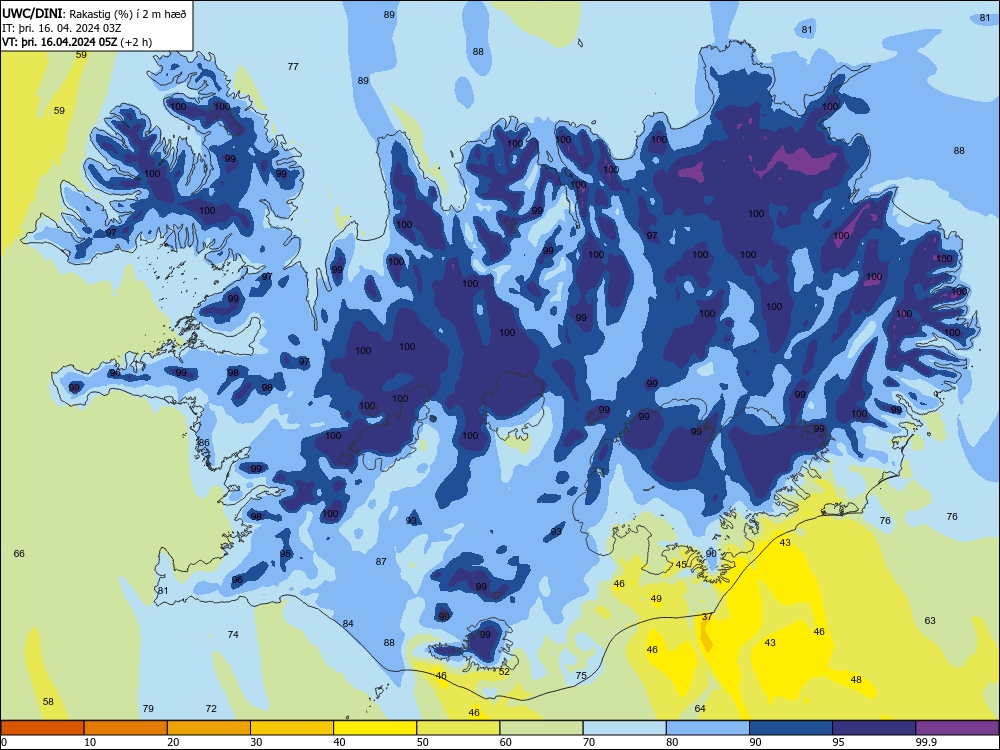
Task: Click the dark orange 0–10 legend swatch
Action: [42, 728]
